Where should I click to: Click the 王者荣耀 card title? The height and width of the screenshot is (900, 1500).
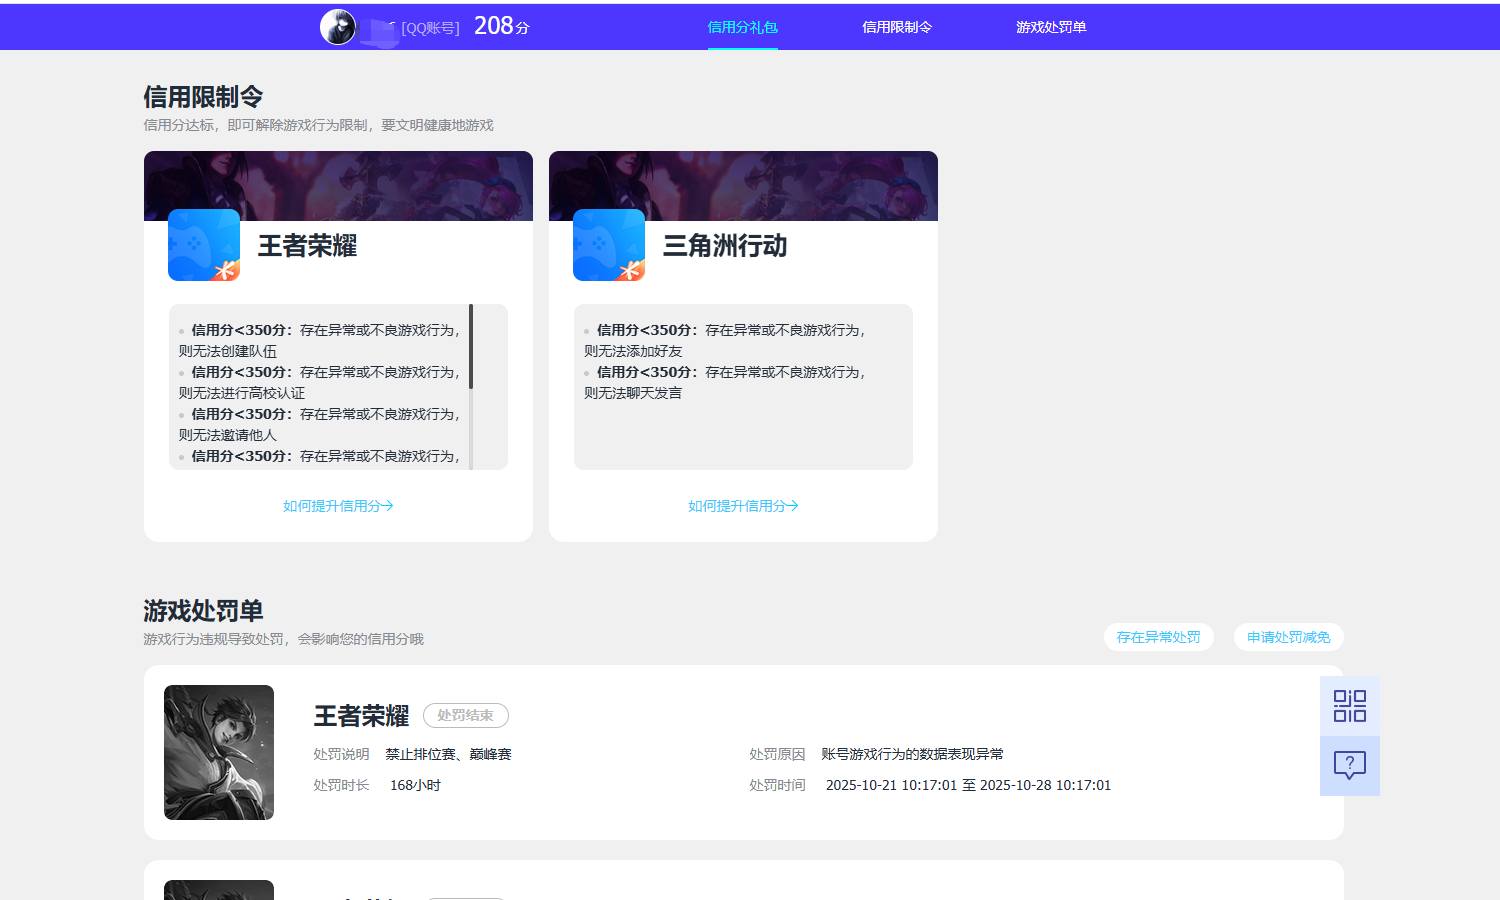pyautogui.click(x=307, y=246)
